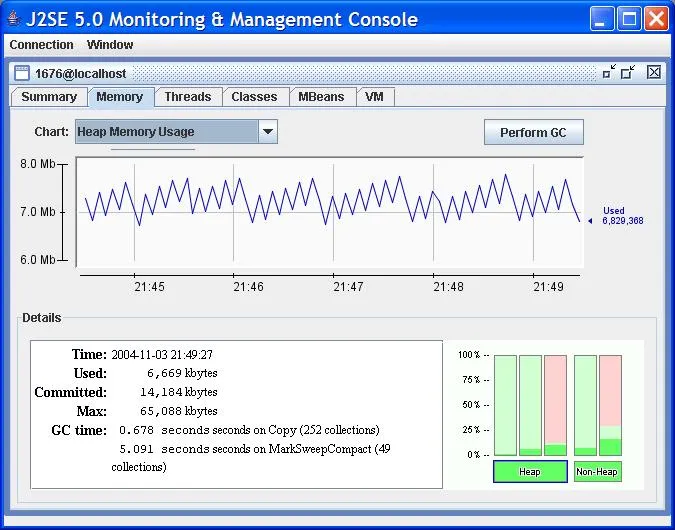
Task: Close the J2SE Monitoring Console window
Action: pos(656,19)
